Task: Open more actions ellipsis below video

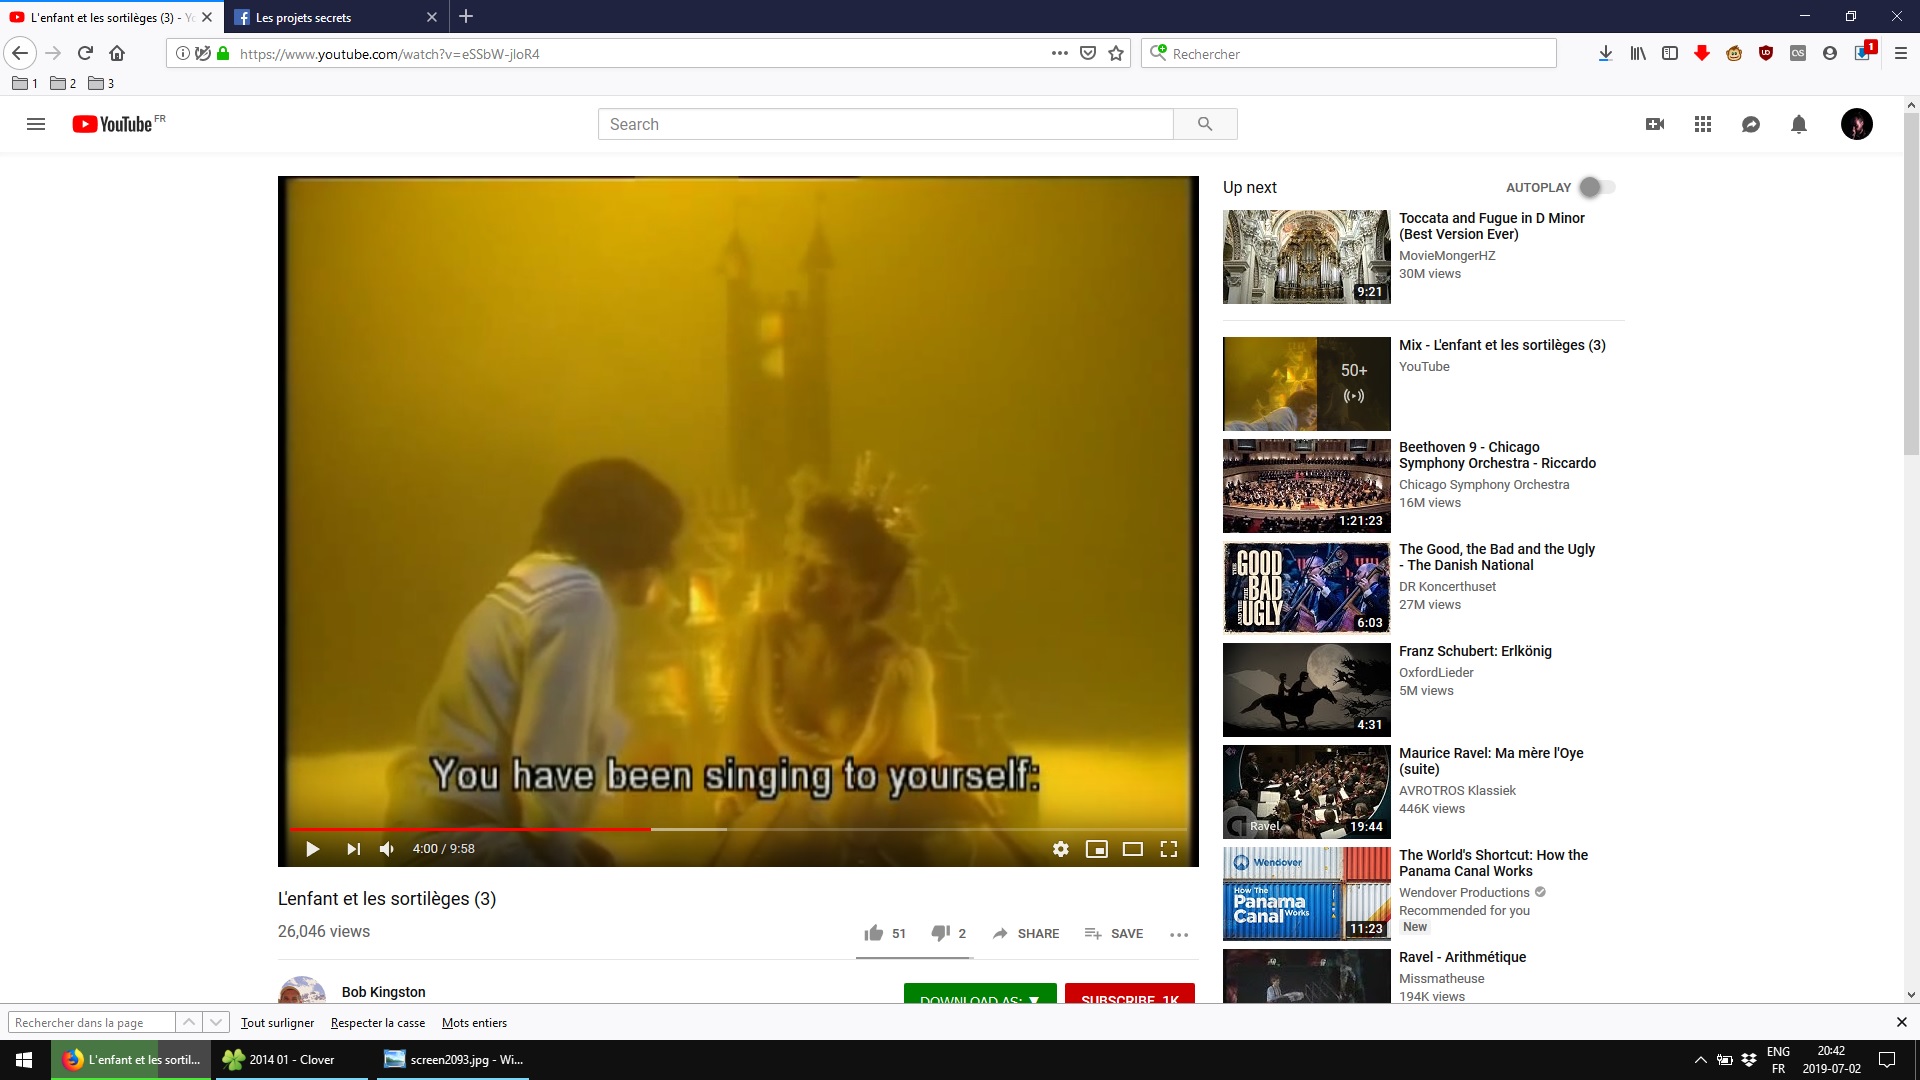Action: pos(1179,934)
